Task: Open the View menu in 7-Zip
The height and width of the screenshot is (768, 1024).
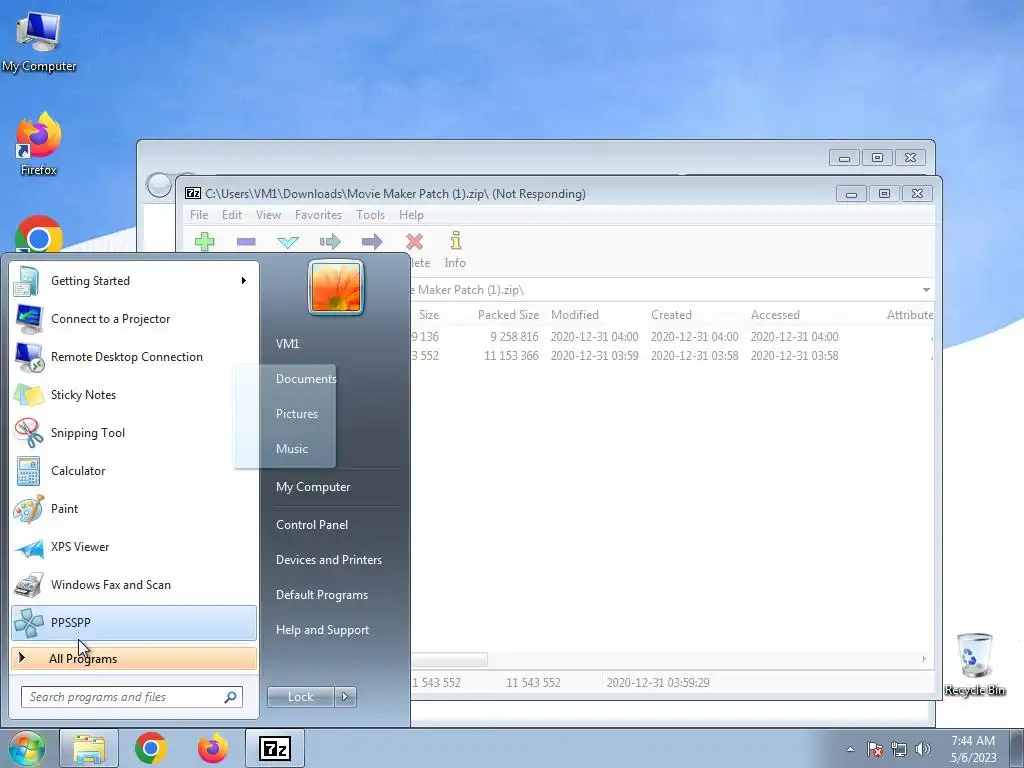Action: pos(268,215)
